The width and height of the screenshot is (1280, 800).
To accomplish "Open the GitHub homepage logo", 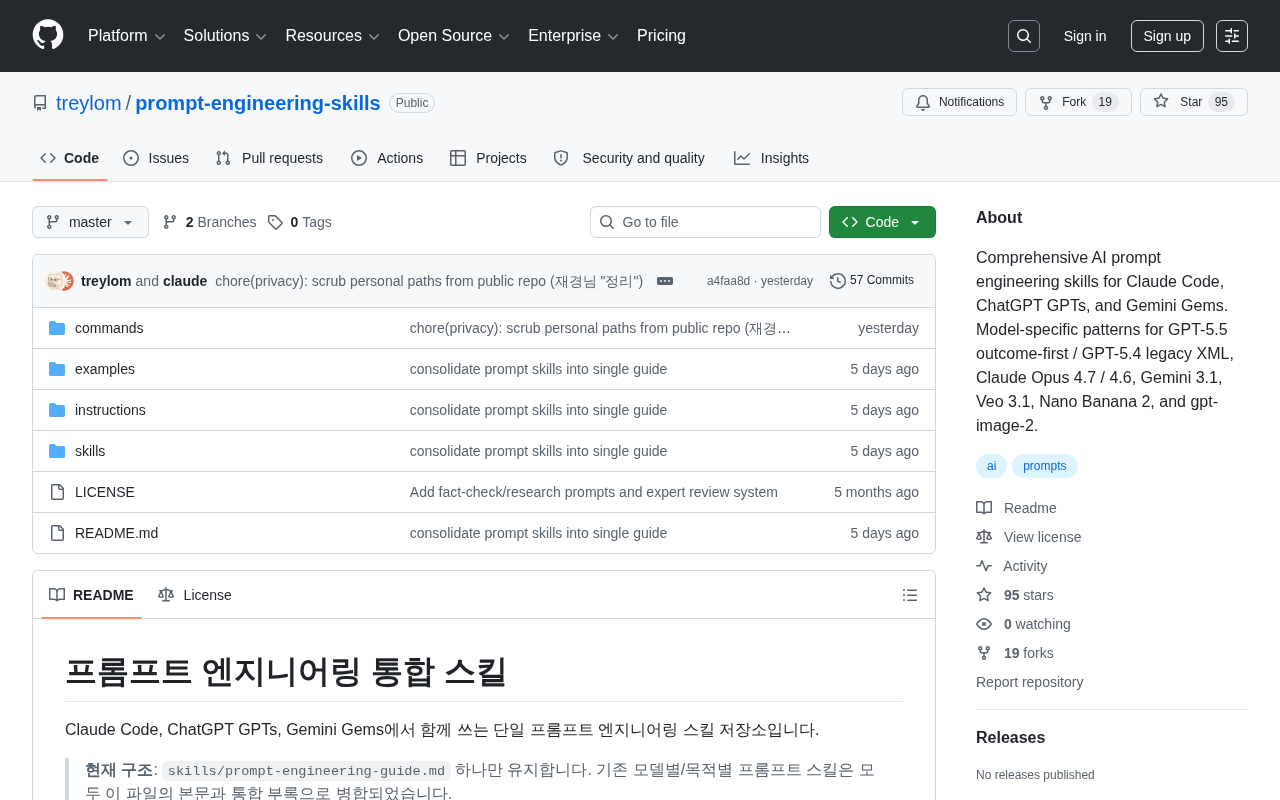I will click(48, 35).
